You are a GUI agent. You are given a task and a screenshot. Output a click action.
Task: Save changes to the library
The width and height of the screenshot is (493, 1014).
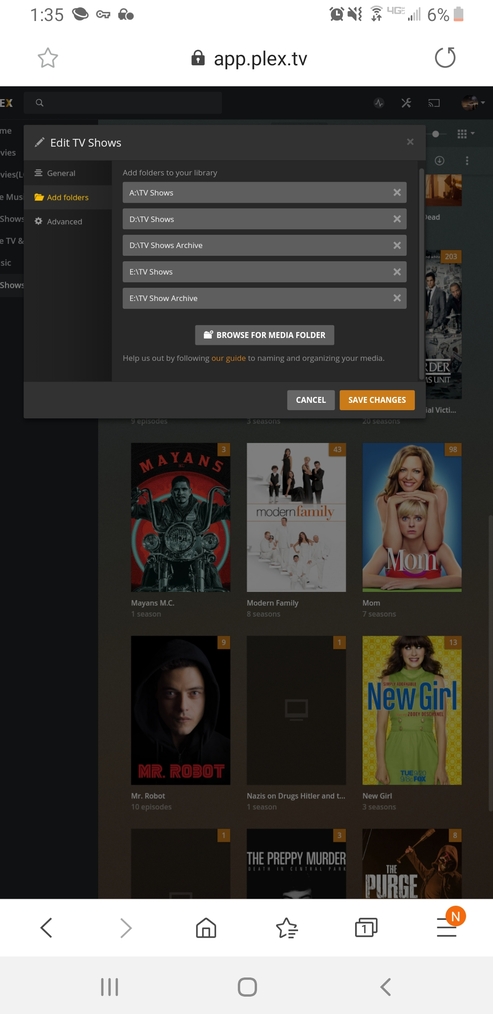[x=377, y=400]
